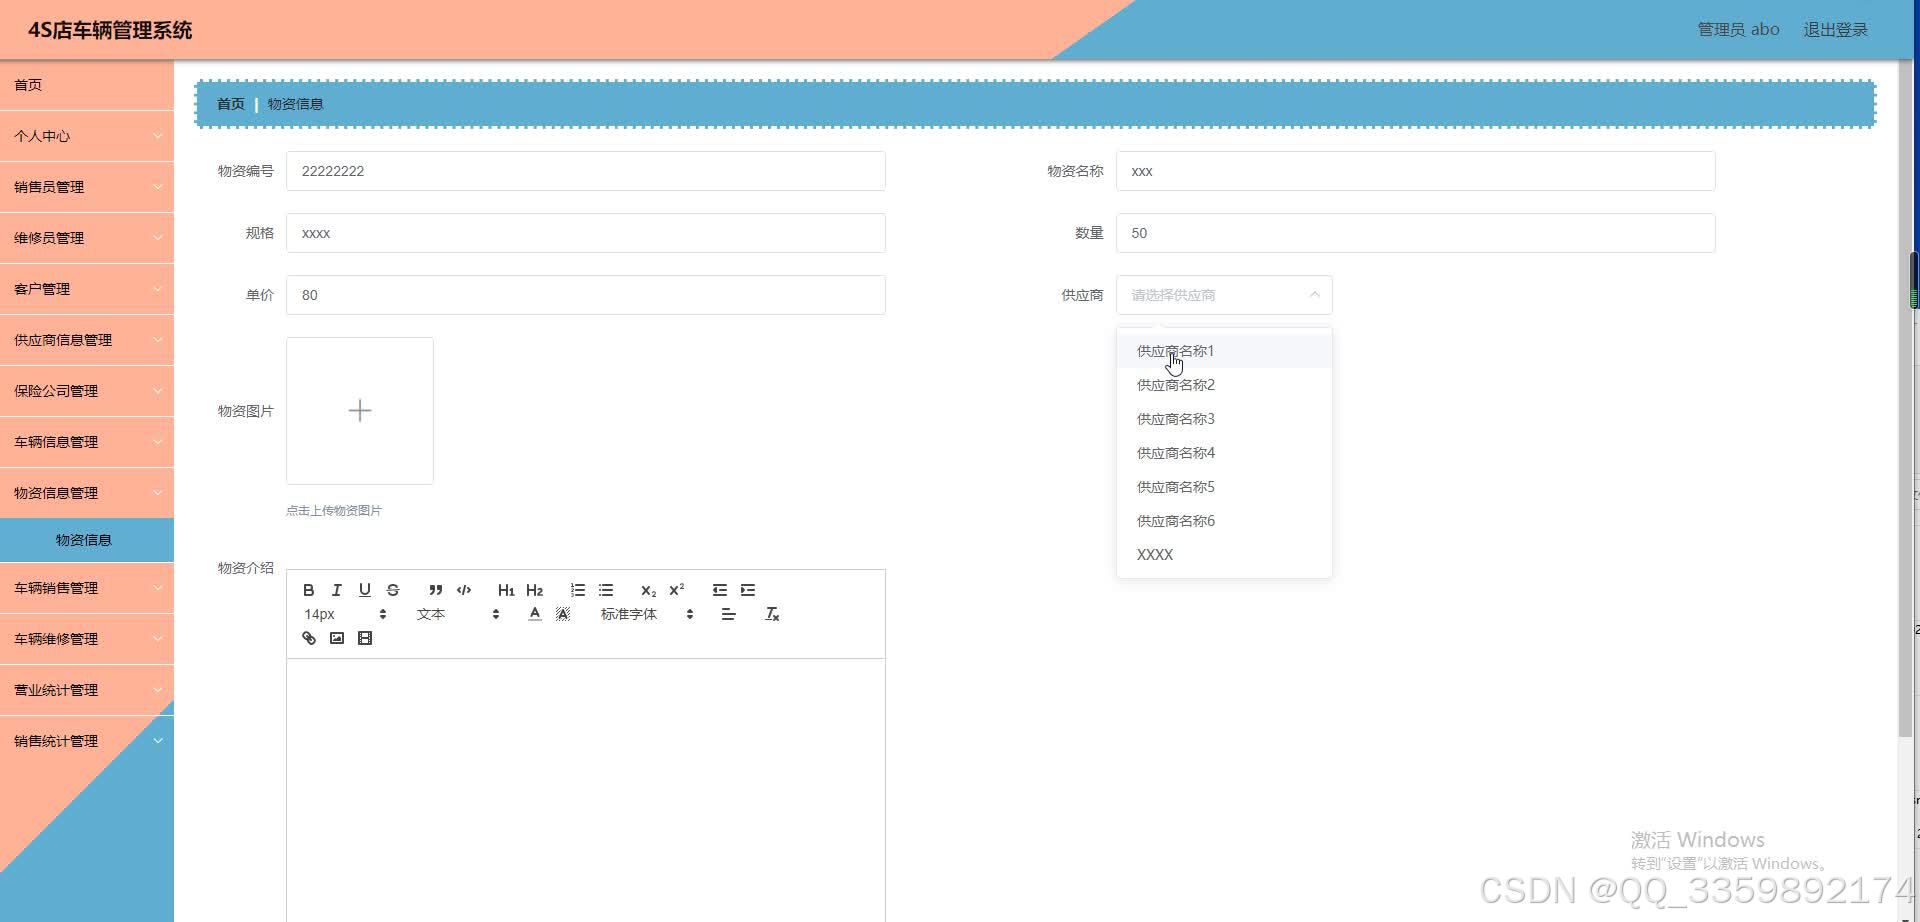Focus the 物资编号 input field
This screenshot has height=922, width=1920.
pyautogui.click(x=586, y=171)
